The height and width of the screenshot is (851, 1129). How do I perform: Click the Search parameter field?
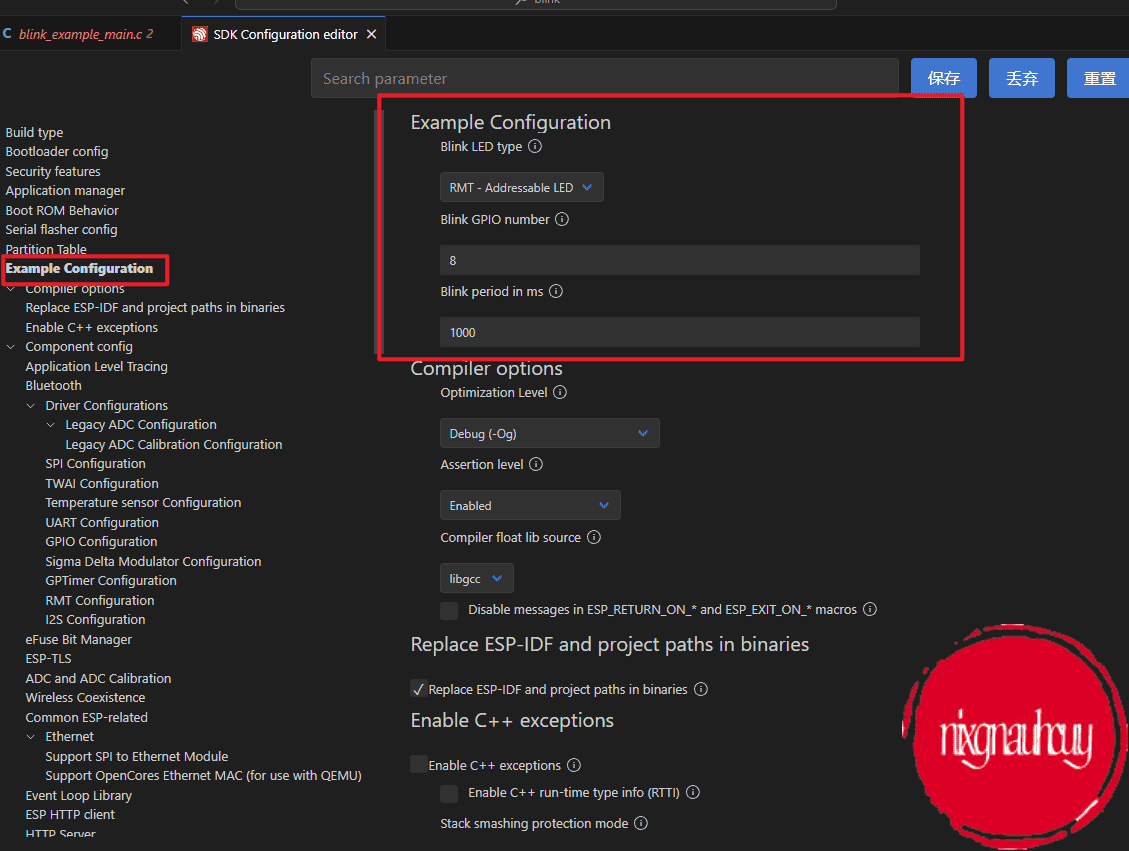click(x=604, y=78)
